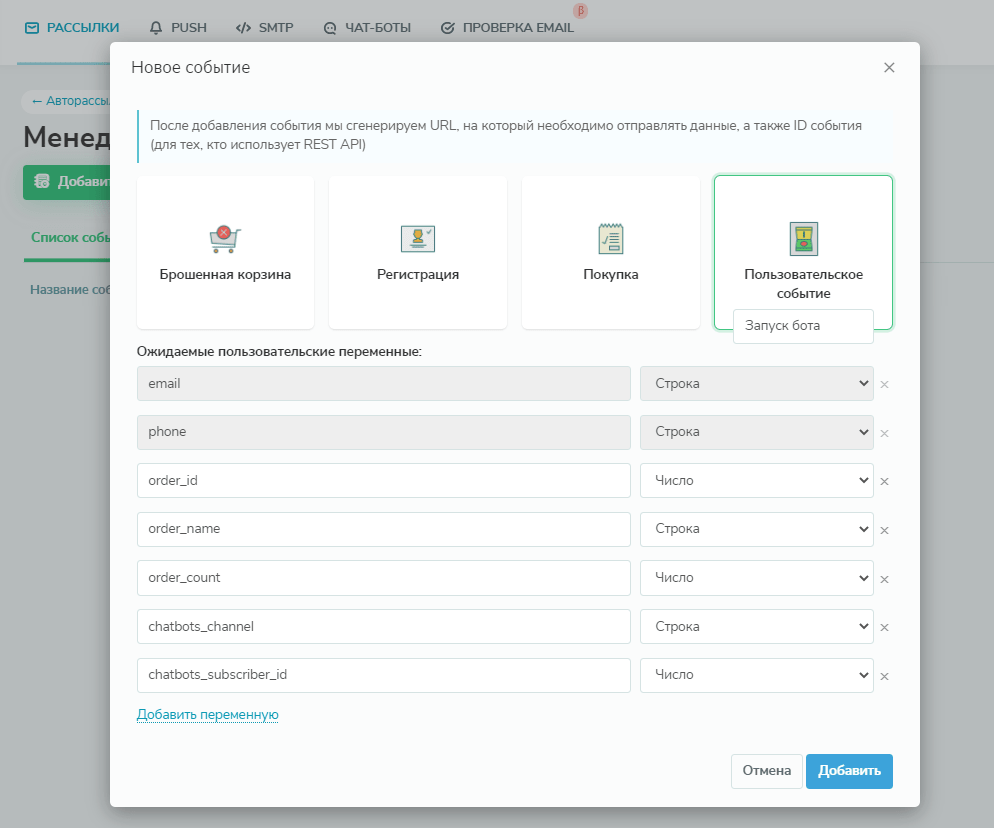This screenshot has height=828, width=994.
Task: Pick the Покупка event receipt icon
Action: (610, 238)
